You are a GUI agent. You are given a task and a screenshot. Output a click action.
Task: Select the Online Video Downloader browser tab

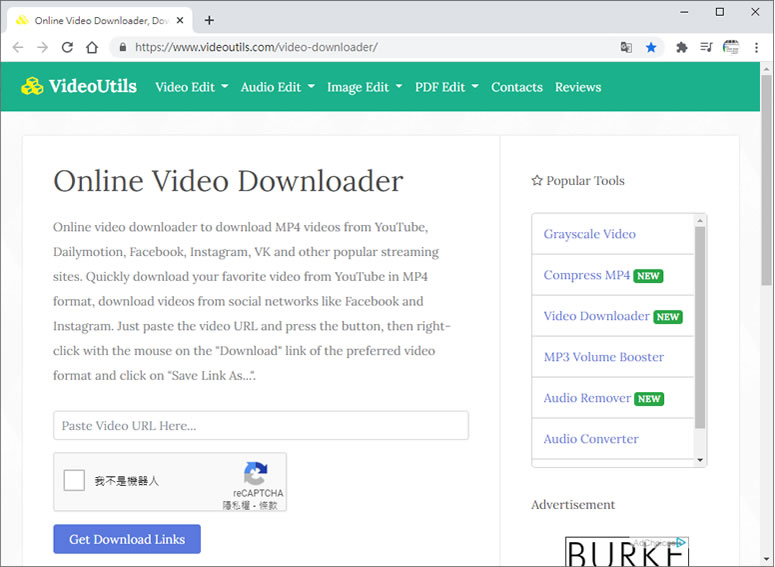point(100,20)
